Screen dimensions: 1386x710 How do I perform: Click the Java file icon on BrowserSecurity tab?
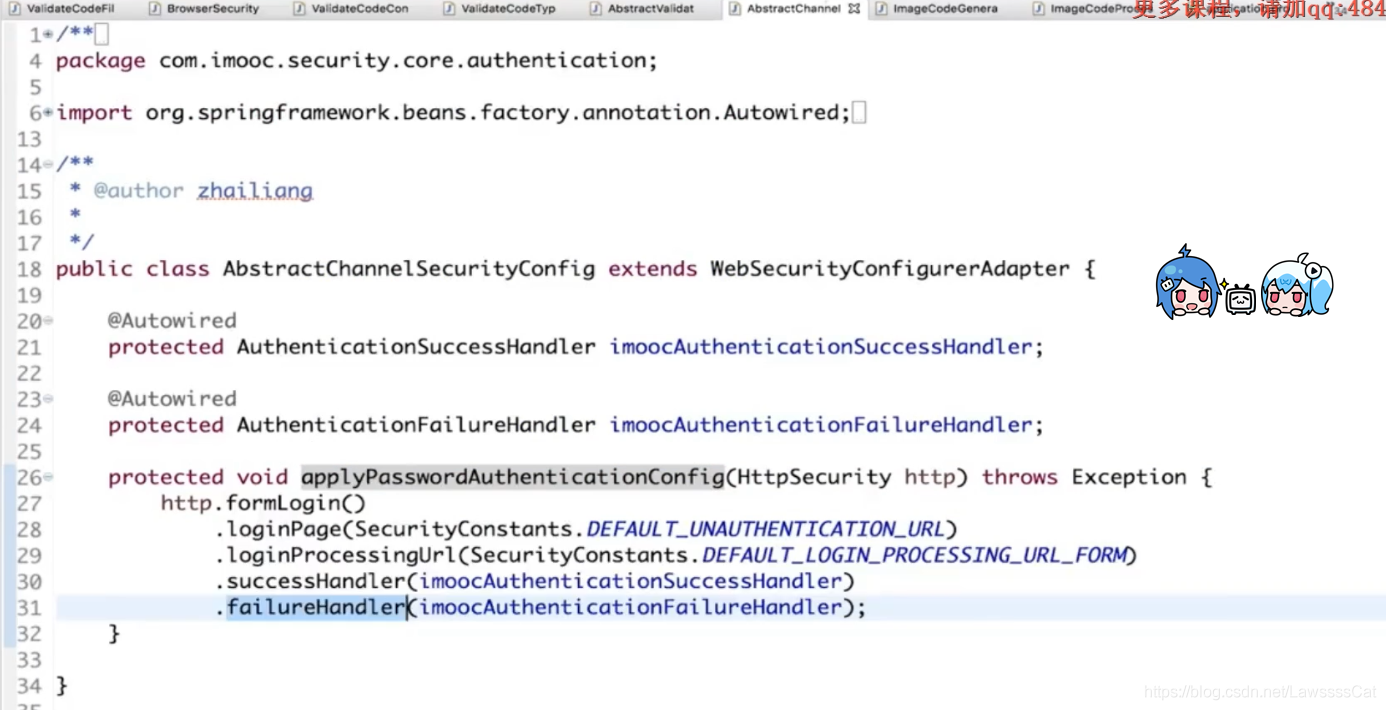[x=155, y=8]
